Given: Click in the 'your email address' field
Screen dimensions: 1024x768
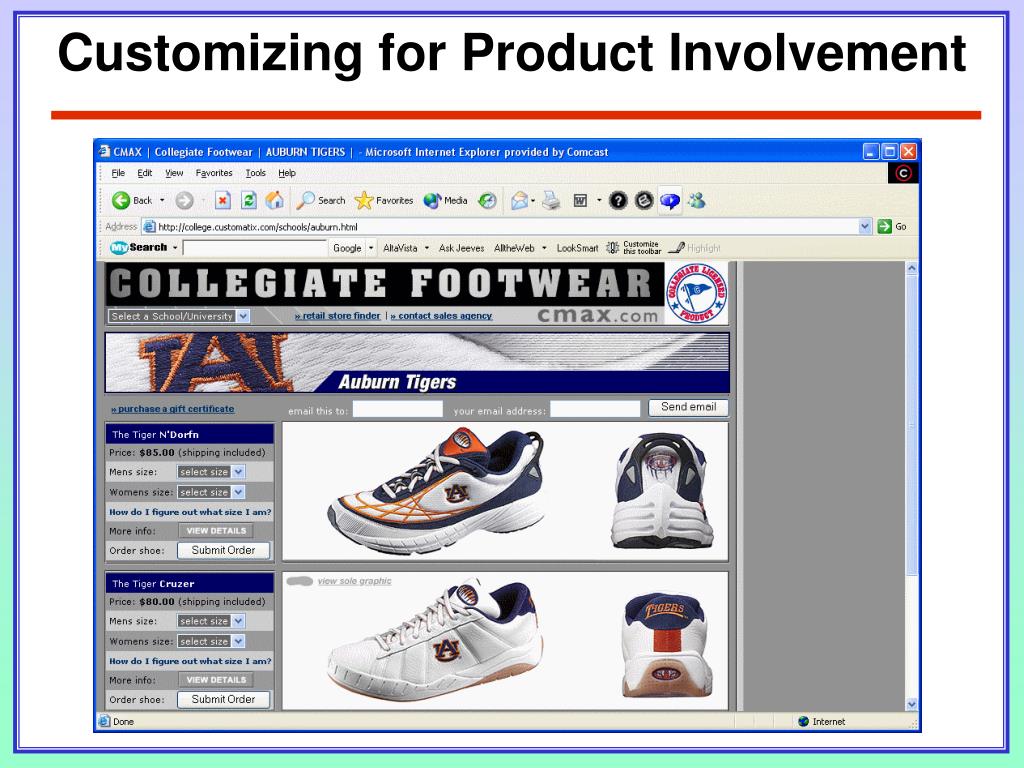Looking at the screenshot, I should tap(595, 409).
